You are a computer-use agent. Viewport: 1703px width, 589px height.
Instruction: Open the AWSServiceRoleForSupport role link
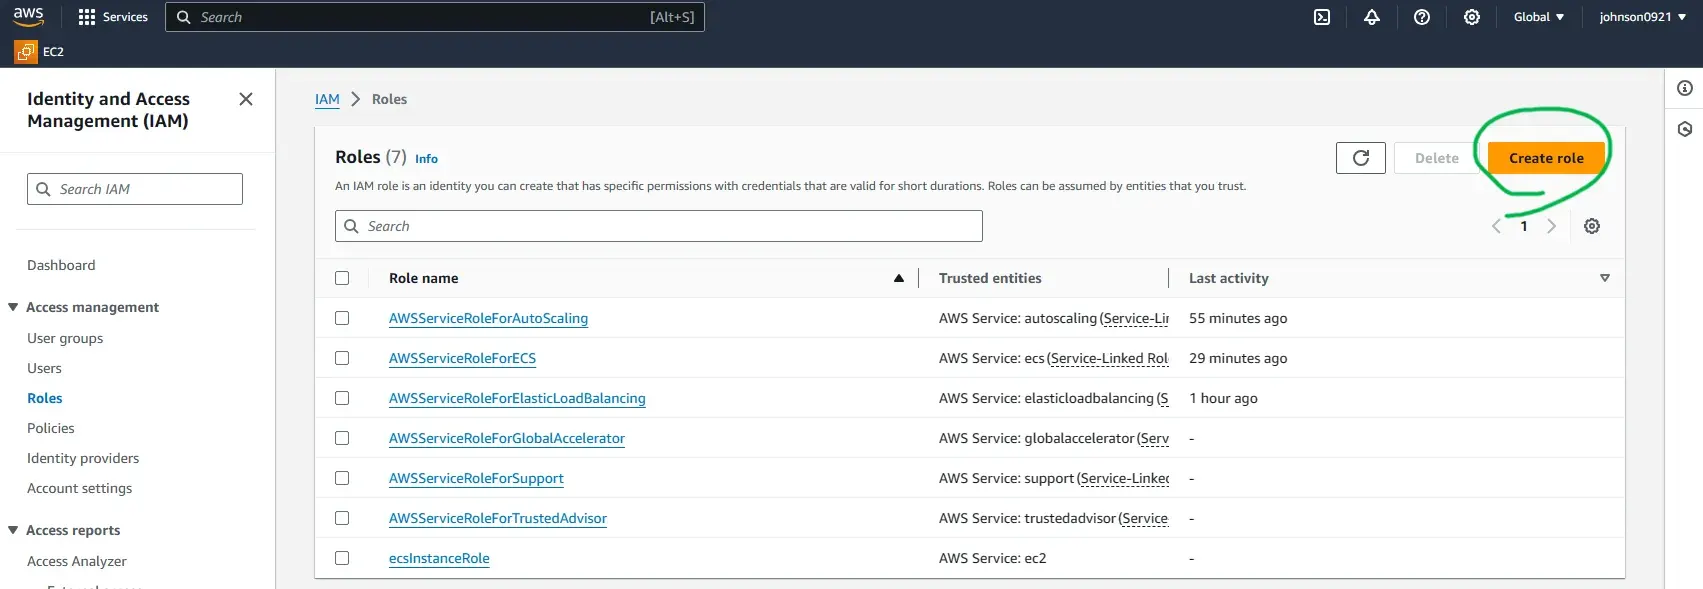(476, 478)
